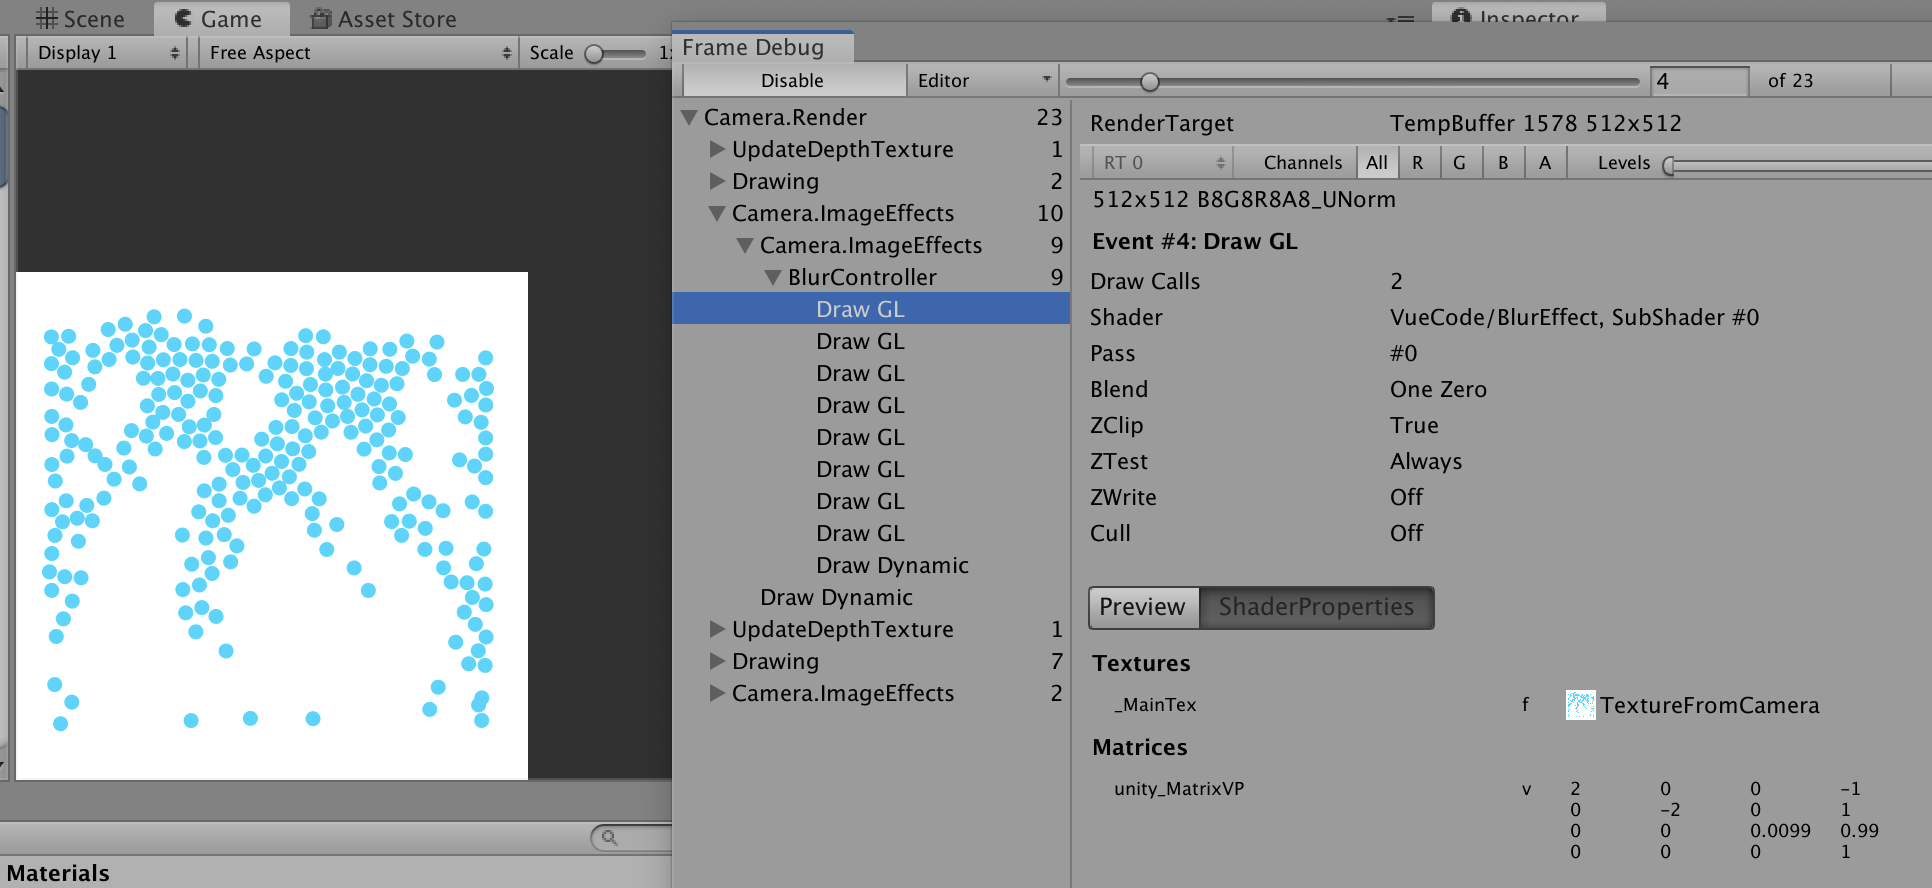Click the Blend value One Zero
The height and width of the screenshot is (888, 1932).
pyautogui.click(x=1438, y=389)
